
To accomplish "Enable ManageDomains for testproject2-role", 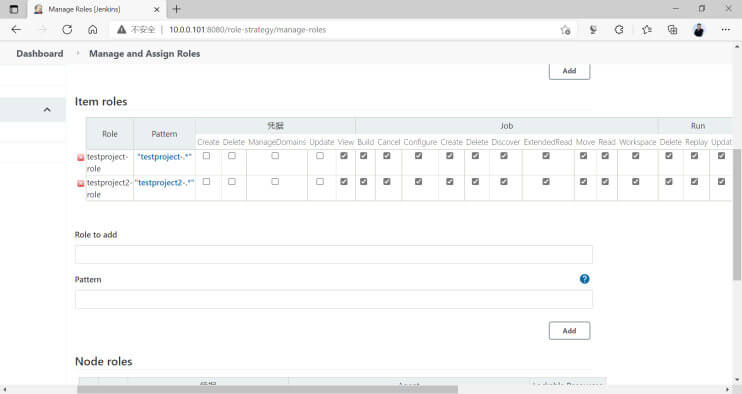I will coord(275,182).
